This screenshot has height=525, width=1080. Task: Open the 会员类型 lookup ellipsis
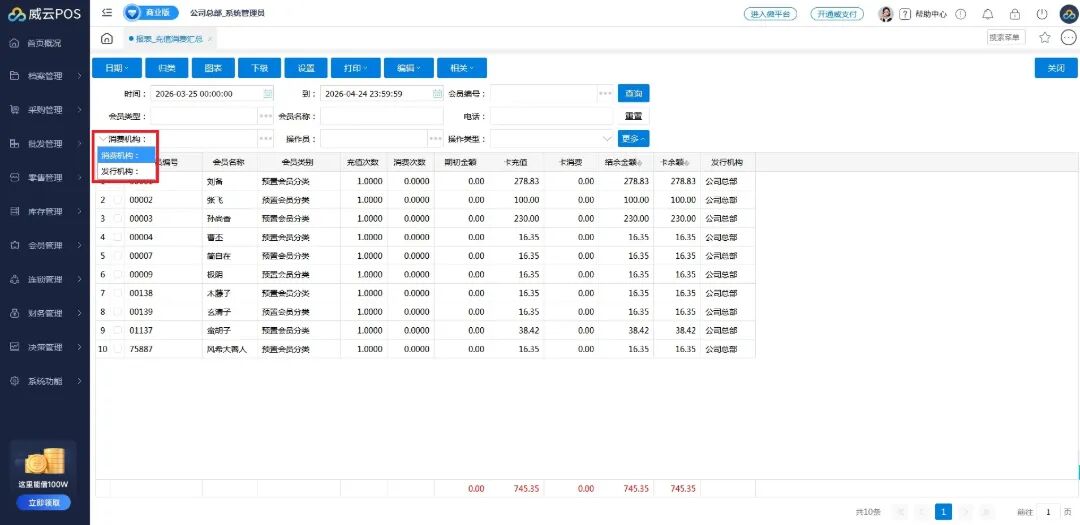pos(266,116)
